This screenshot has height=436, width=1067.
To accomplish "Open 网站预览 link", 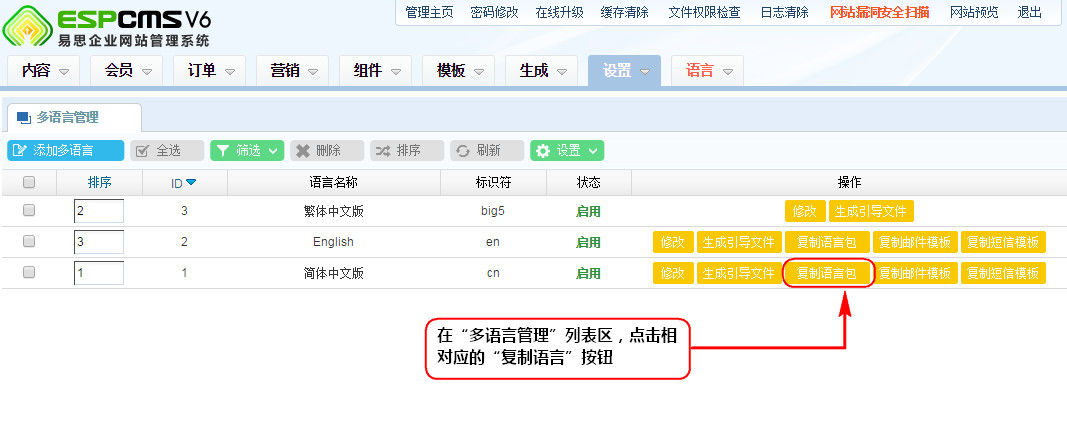I will coord(974,12).
